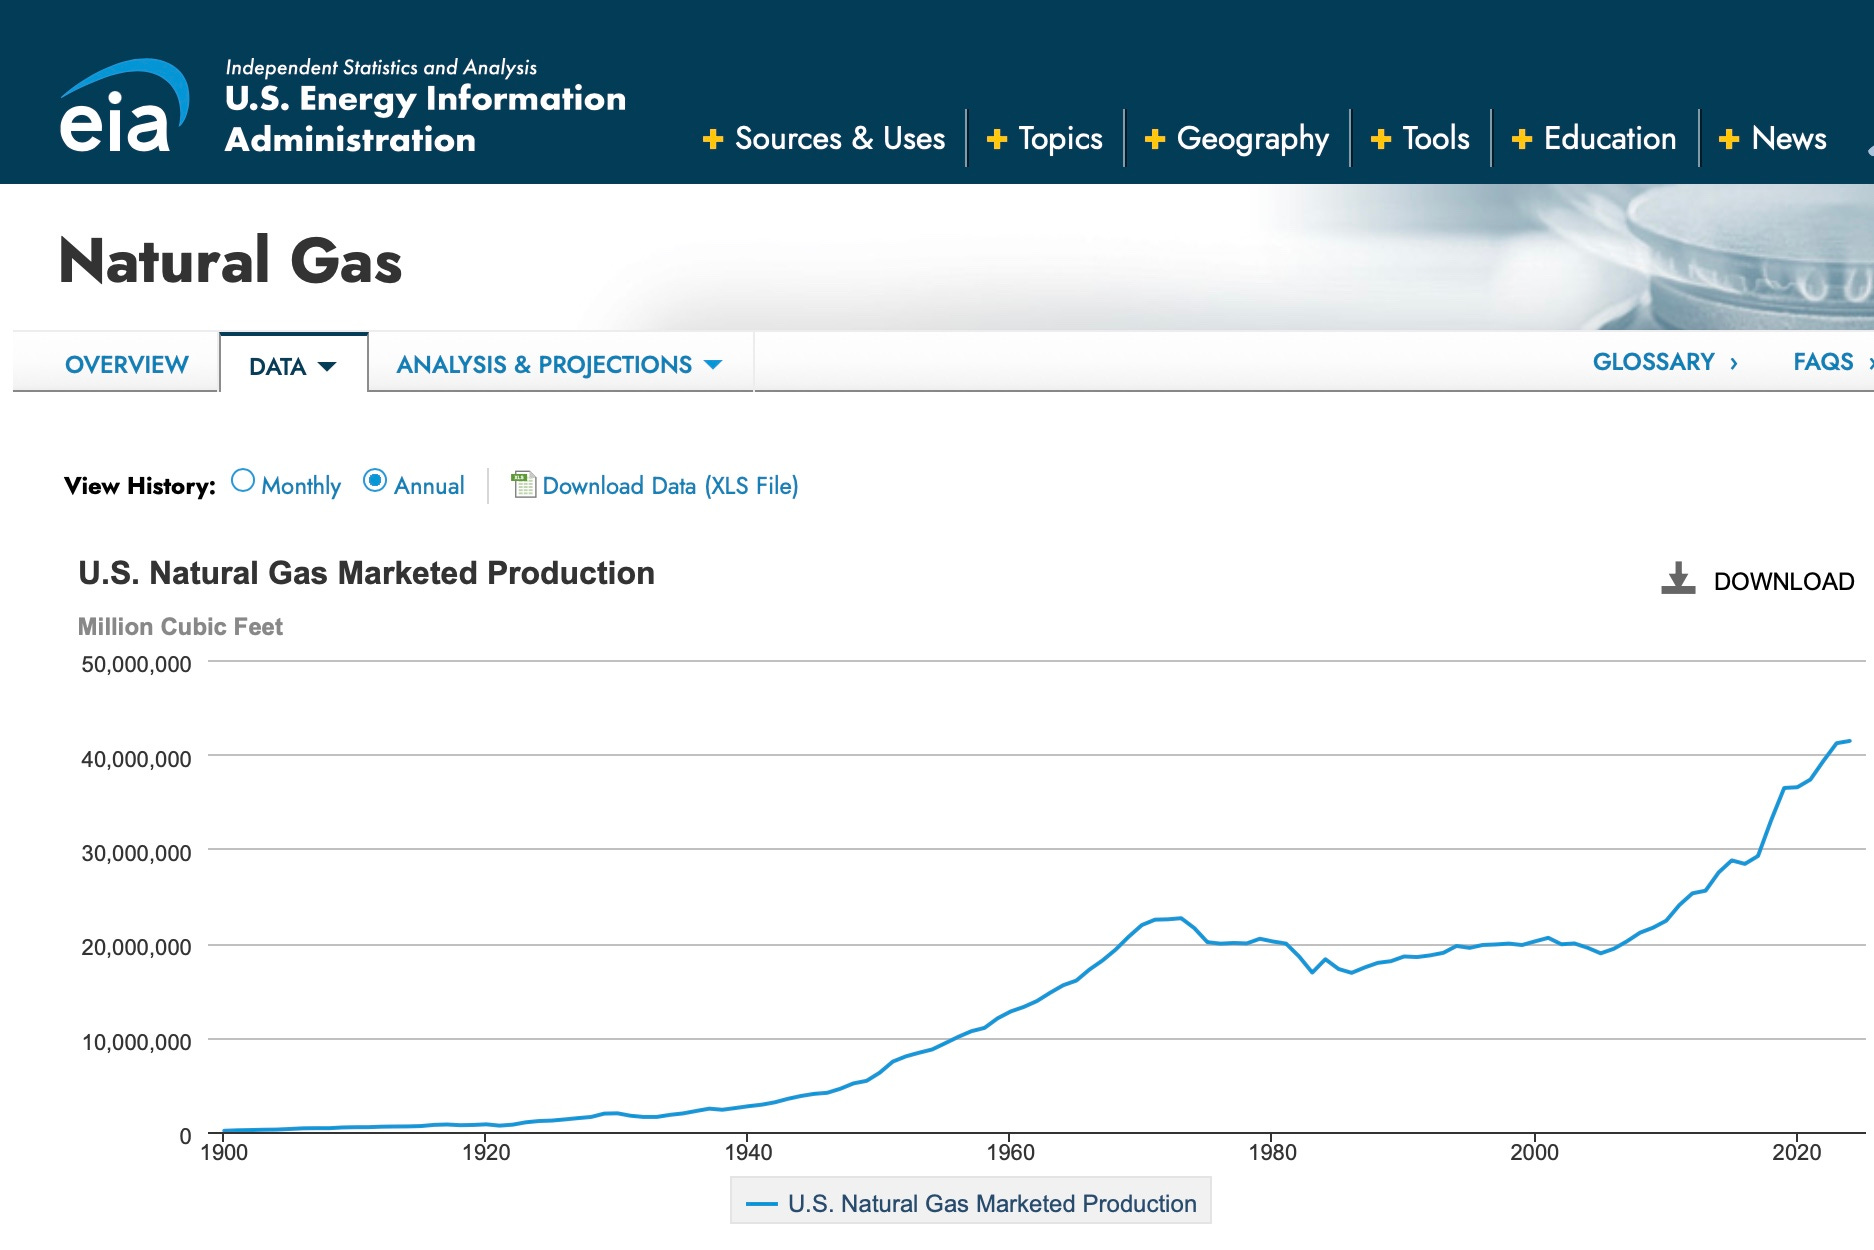Screen dimensions: 1874x1250
Task: Toggle the U.S. Natural Gas Marketed Production legend
Action: pos(971,1203)
